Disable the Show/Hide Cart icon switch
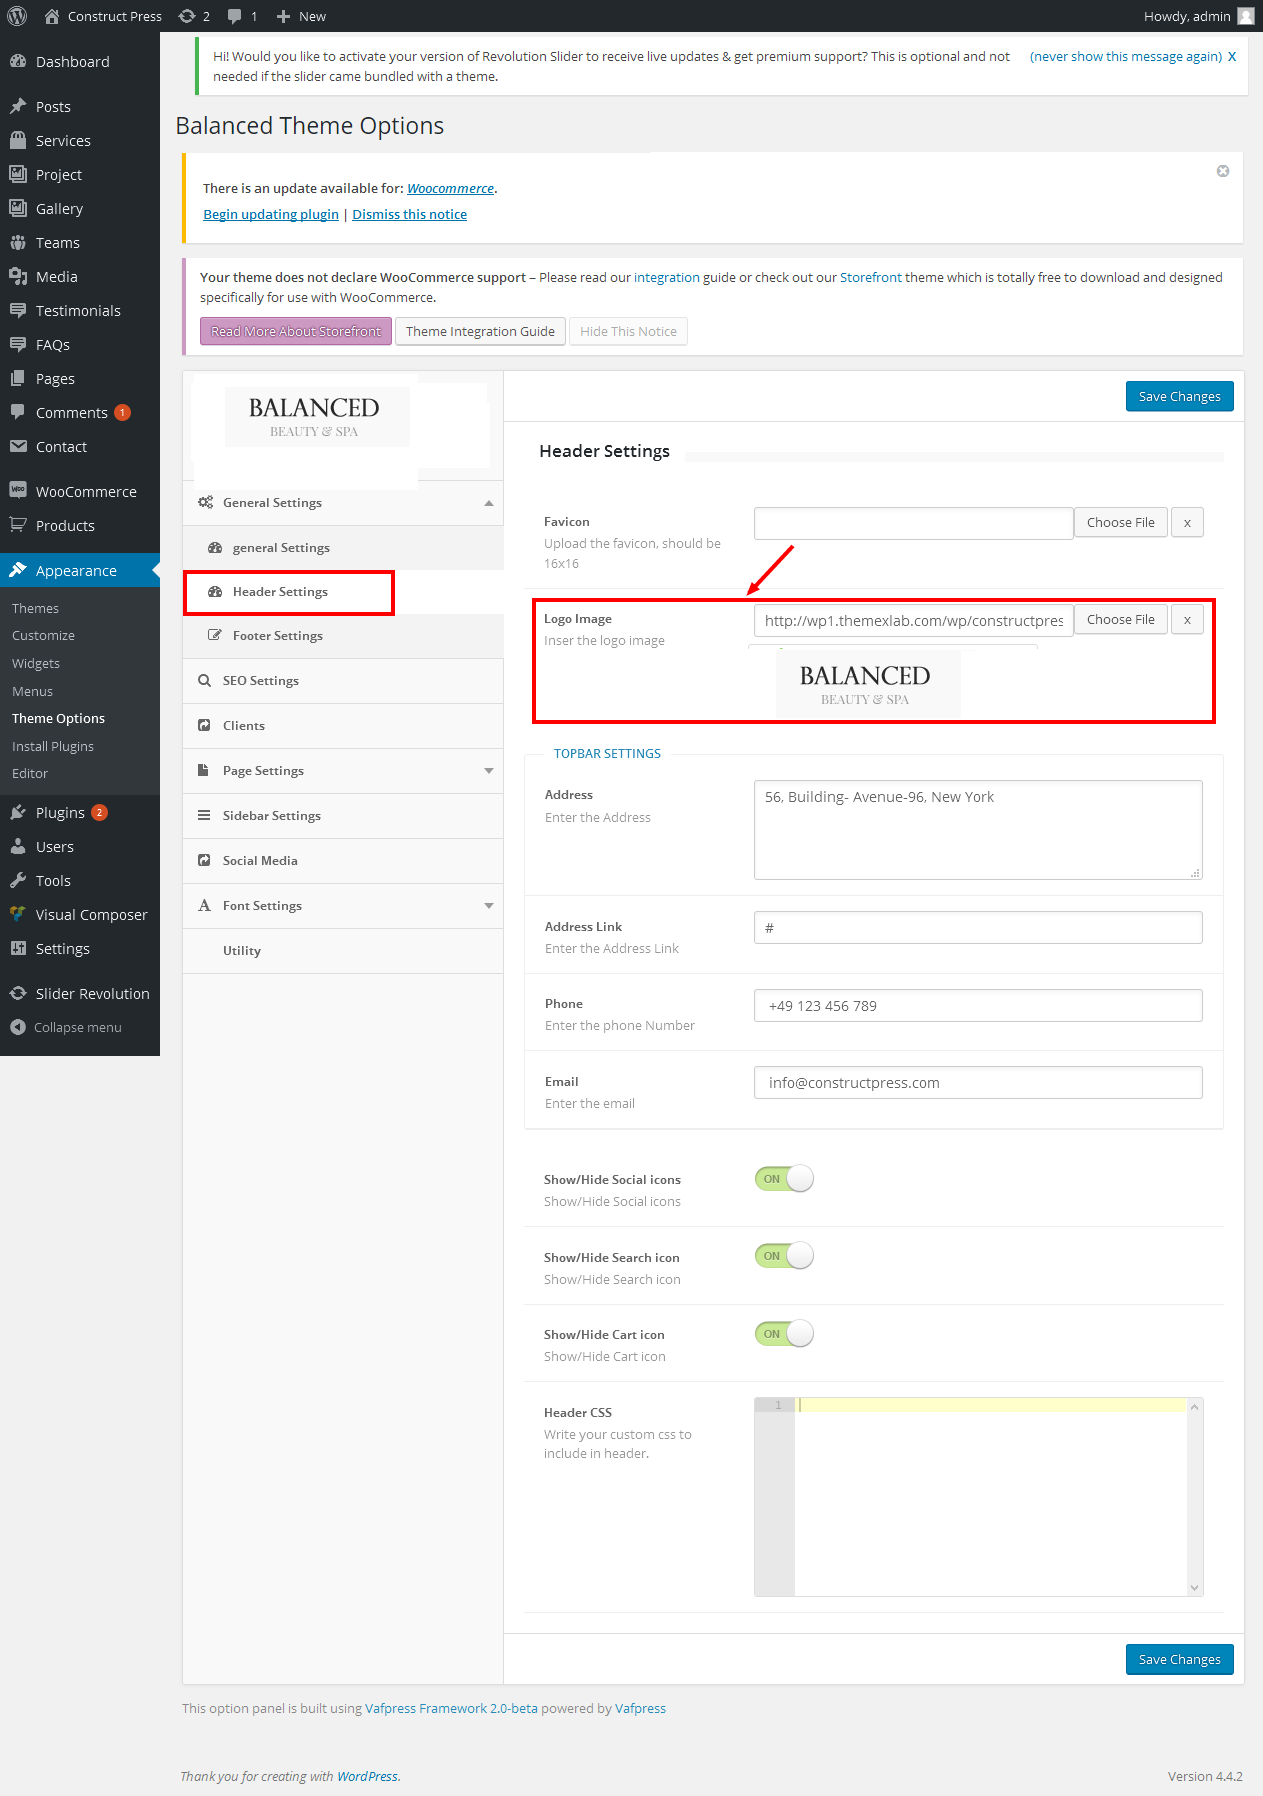 coord(784,1334)
